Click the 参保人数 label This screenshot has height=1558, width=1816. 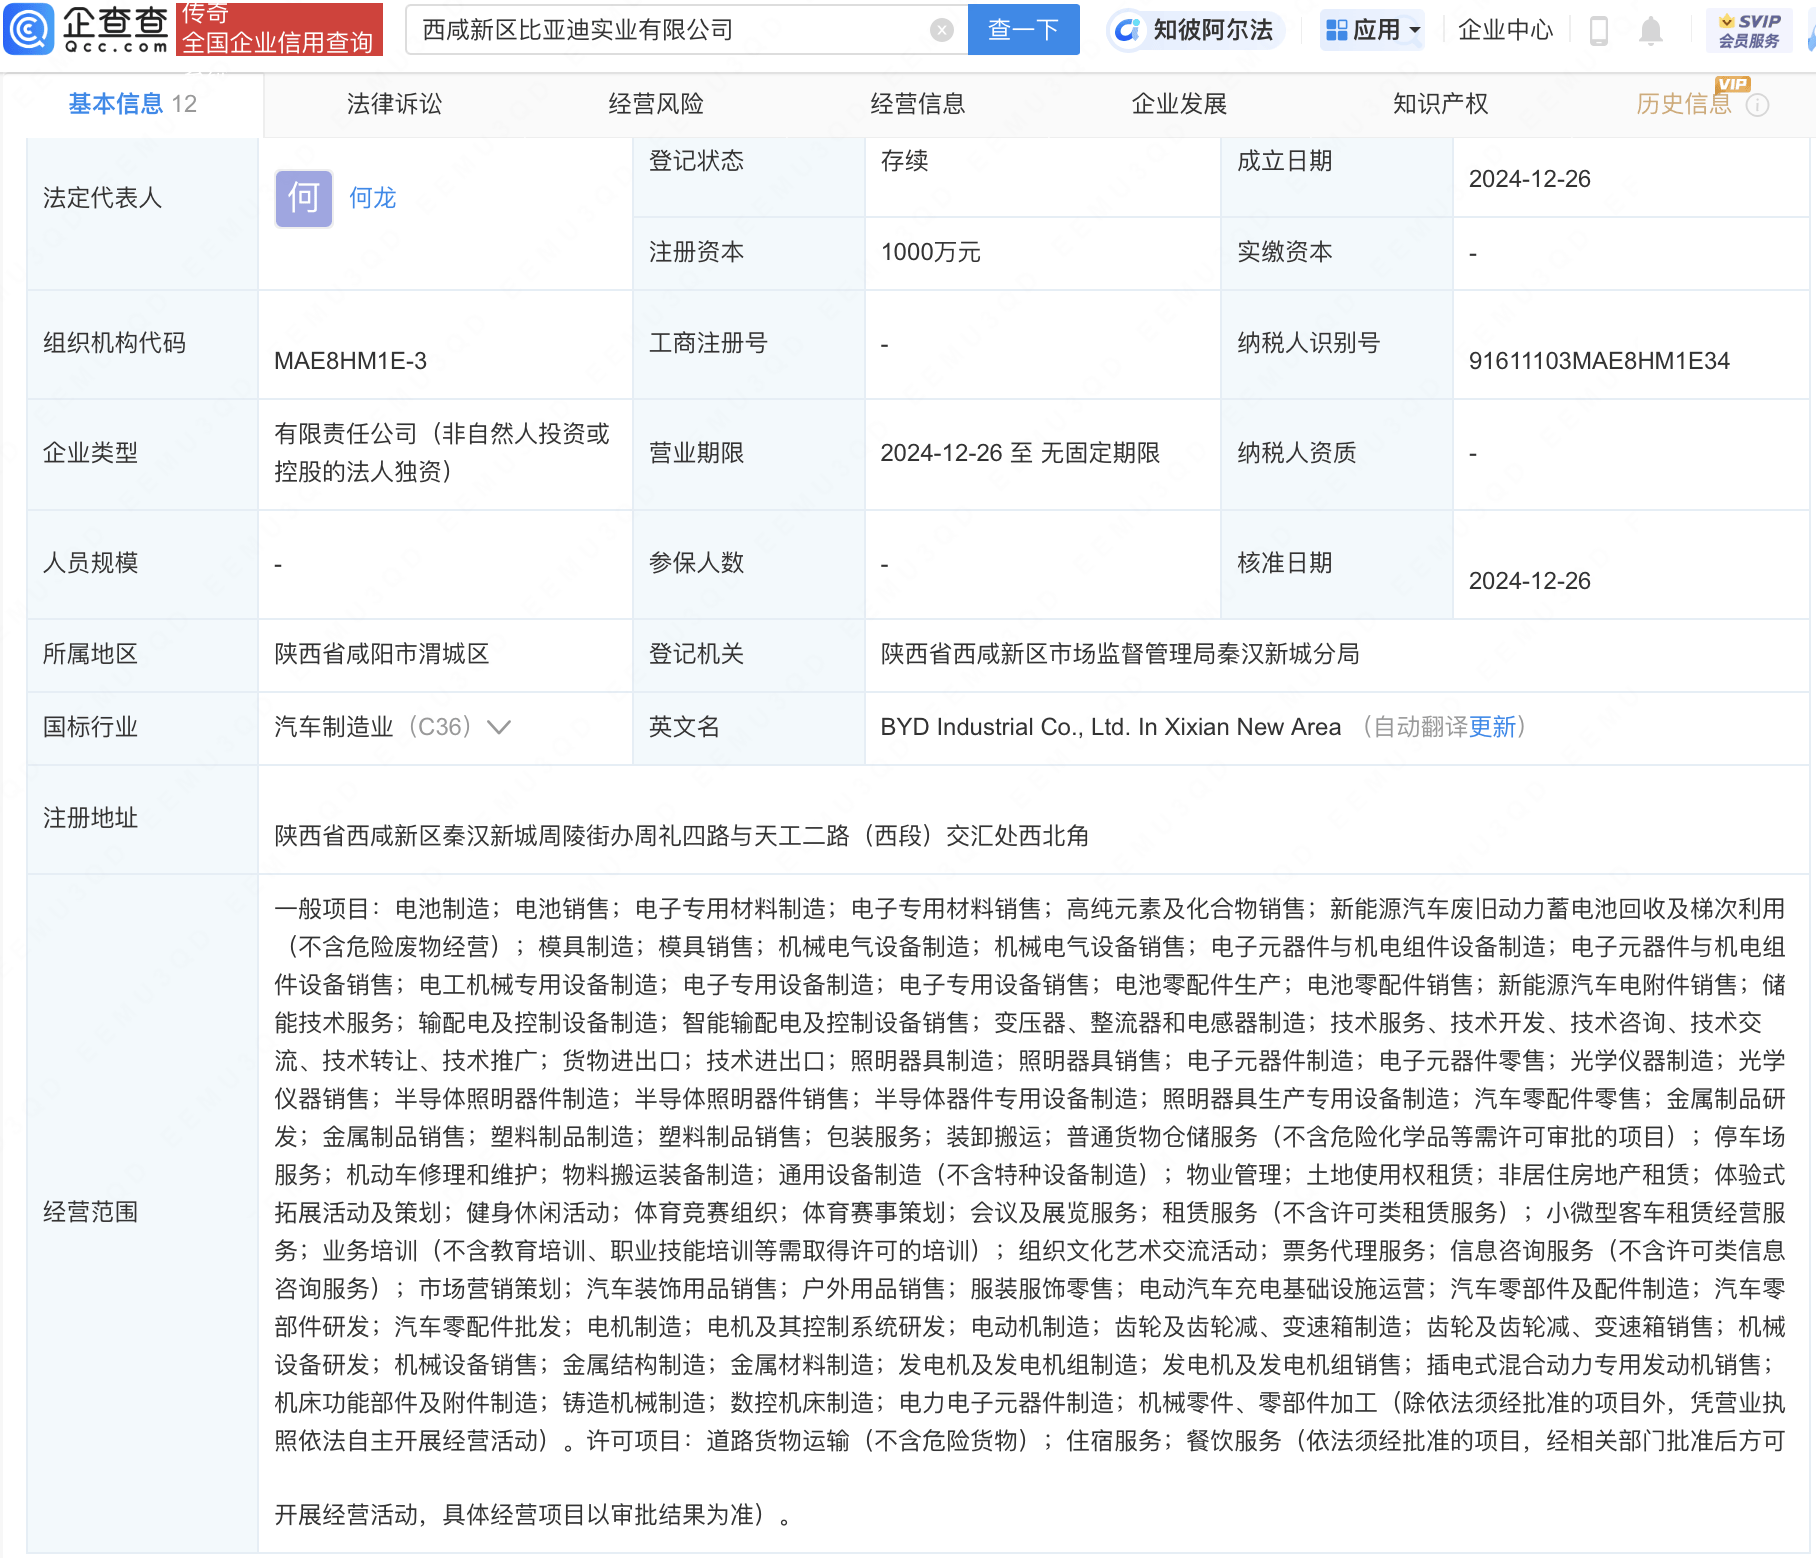pos(697,563)
